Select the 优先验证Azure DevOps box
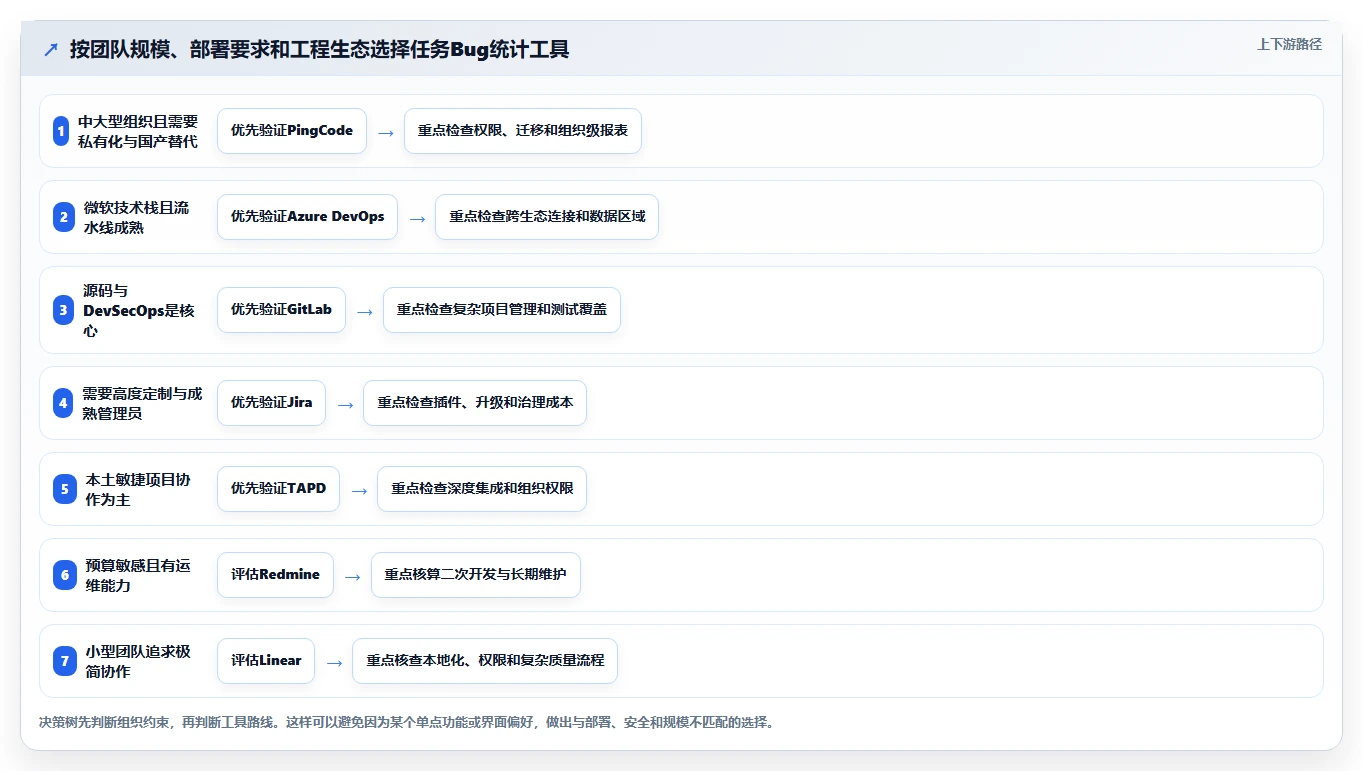1363x771 pixels. 307,217
